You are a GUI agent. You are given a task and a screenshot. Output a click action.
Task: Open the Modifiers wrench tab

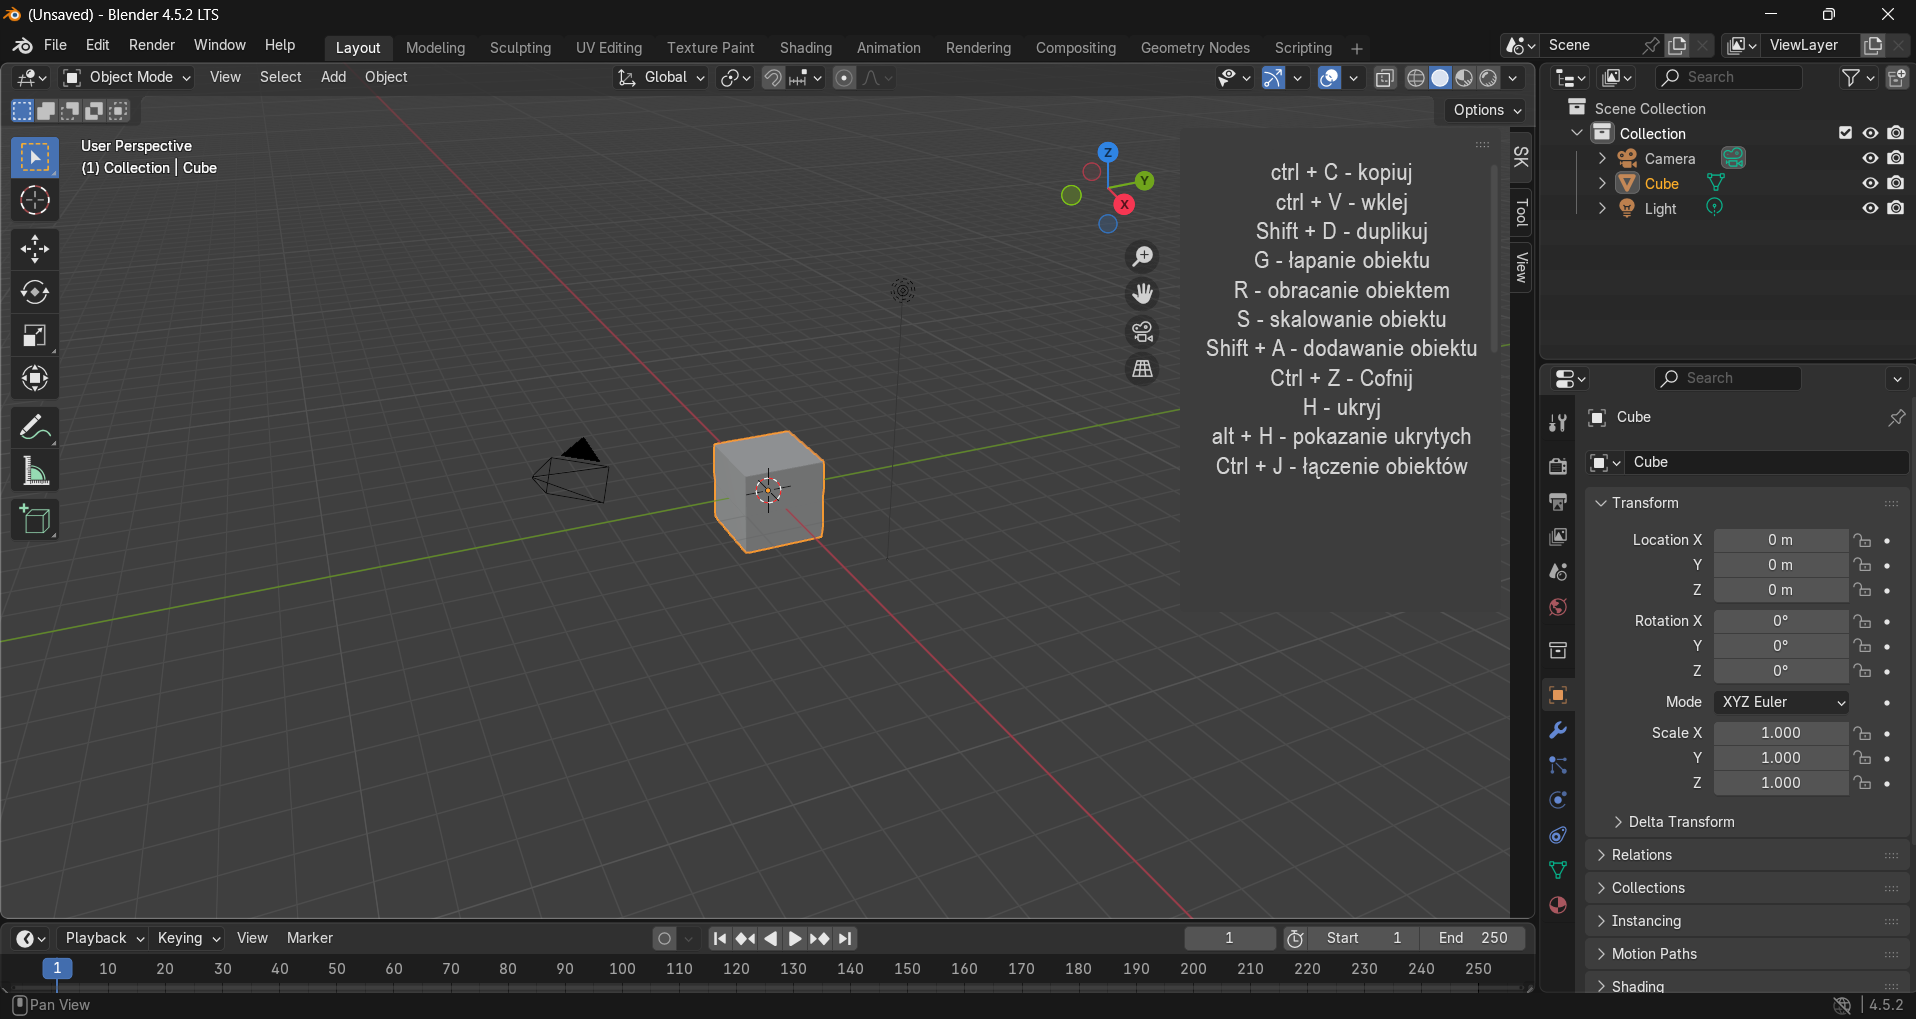click(x=1558, y=730)
